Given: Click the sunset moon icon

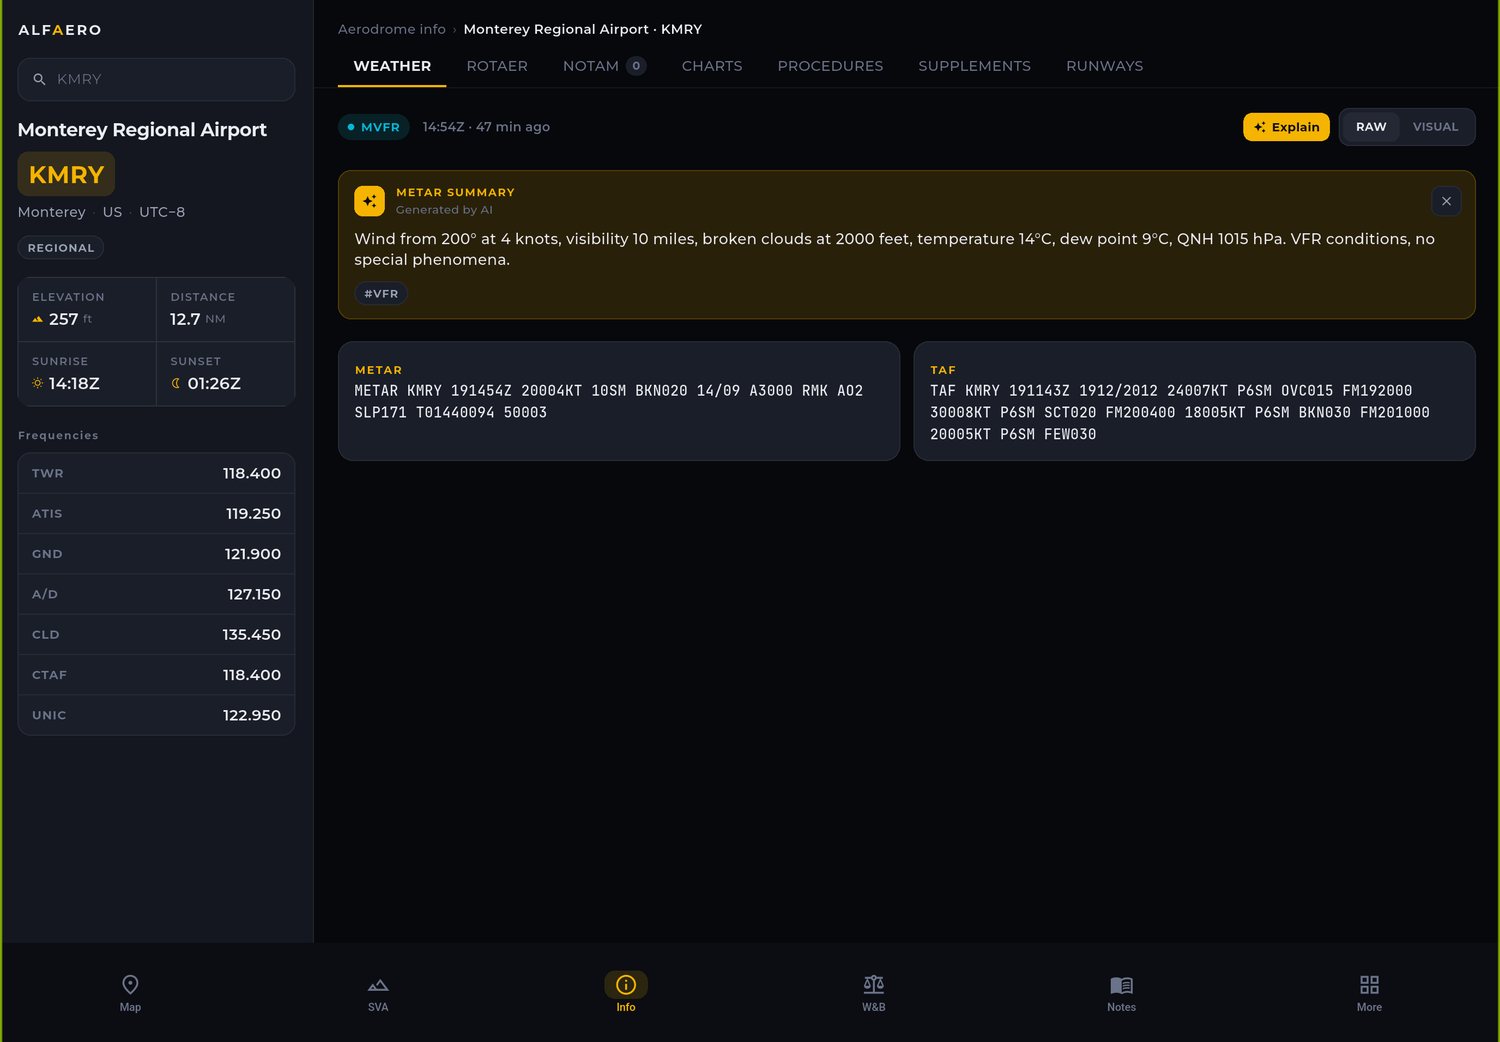Looking at the screenshot, I should tap(176, 384).
